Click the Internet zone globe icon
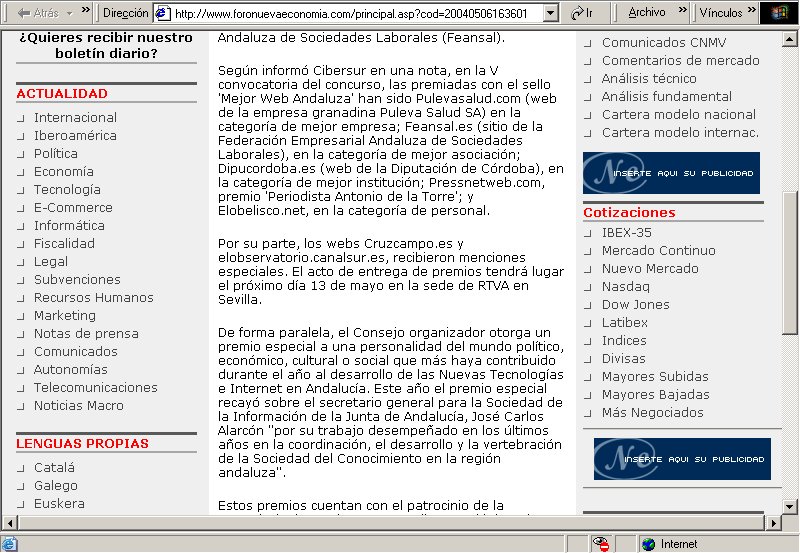800x553 pixels. click(x=648, y=544)
